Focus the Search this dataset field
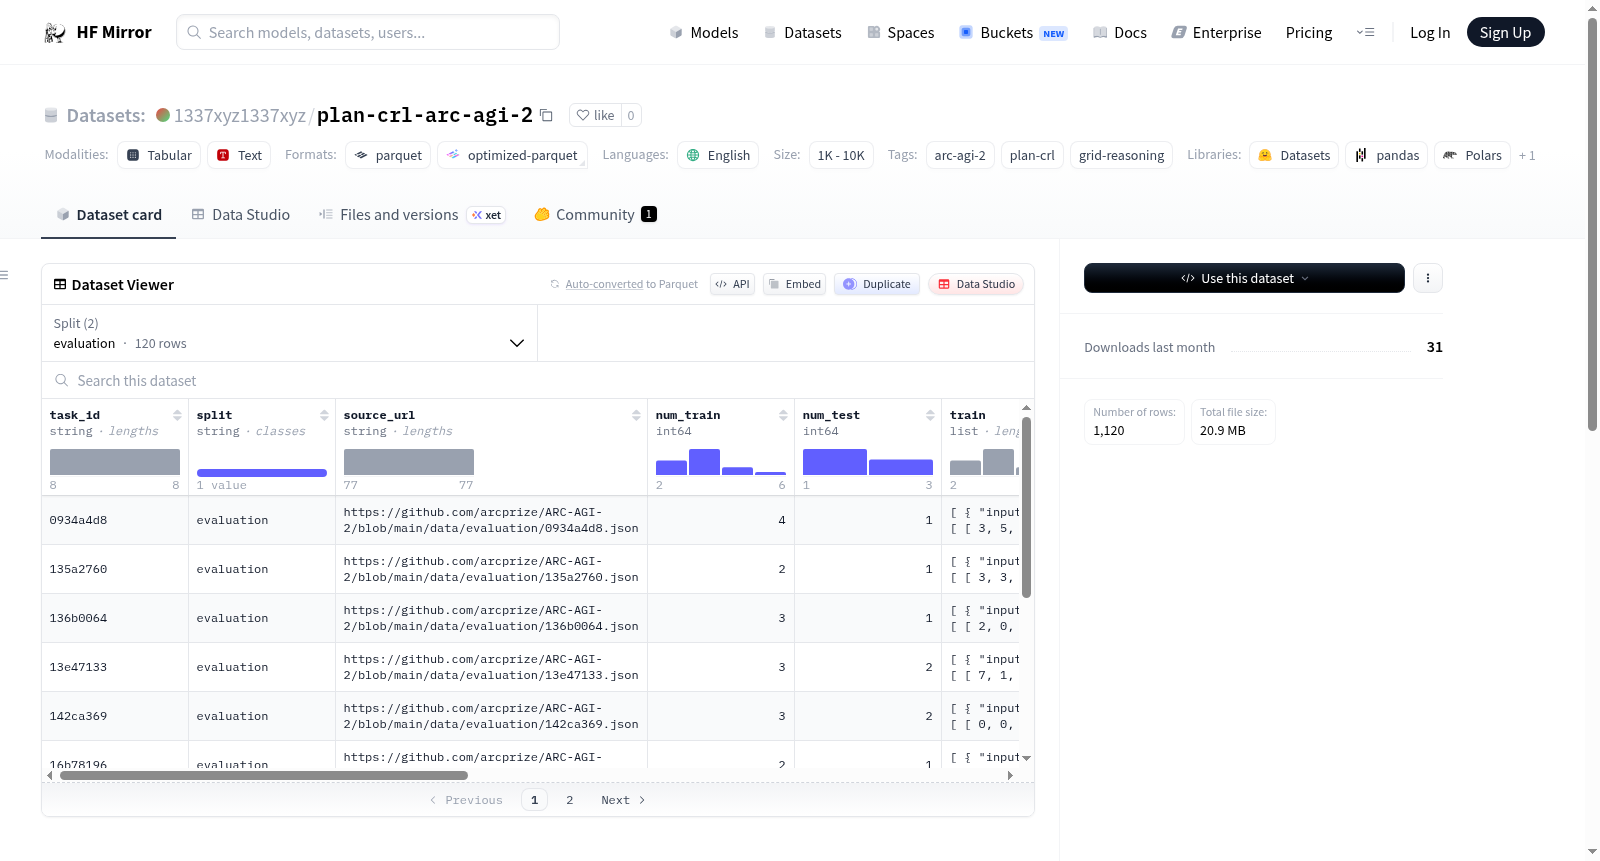Viewport: 1600px width, 861px height. pos(538,380)
